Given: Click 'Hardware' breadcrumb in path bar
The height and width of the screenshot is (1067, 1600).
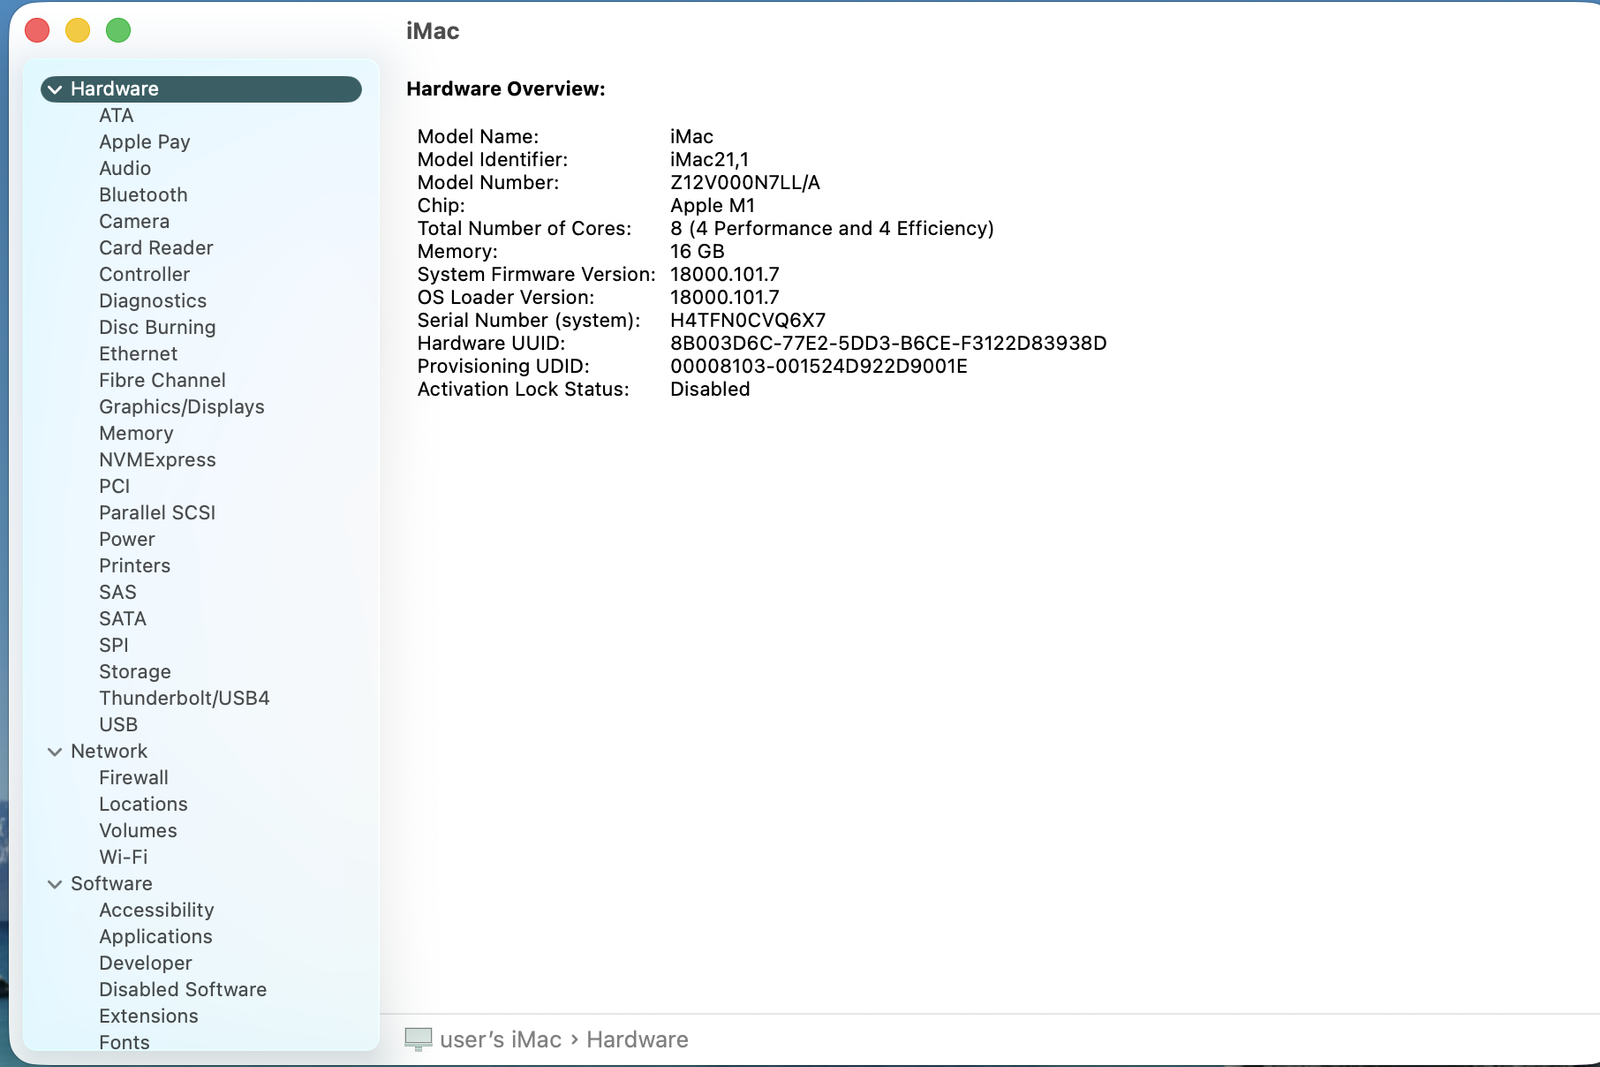Looking at the screenshot, I should pos(637,1040).
